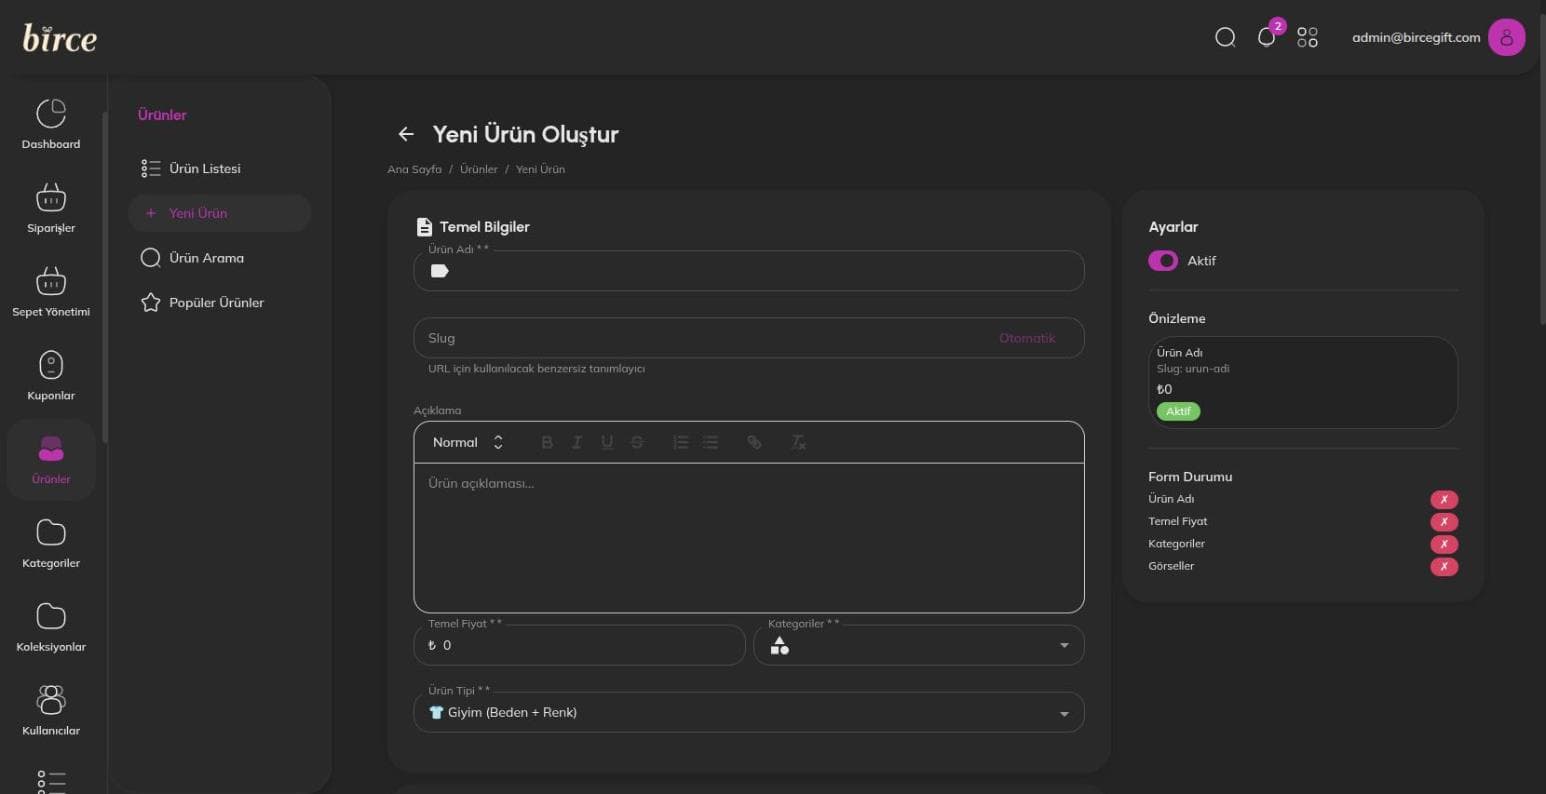Toggle underline formatting in description editor
This screenshot has height=794, width=1546.
coord(607,442)
